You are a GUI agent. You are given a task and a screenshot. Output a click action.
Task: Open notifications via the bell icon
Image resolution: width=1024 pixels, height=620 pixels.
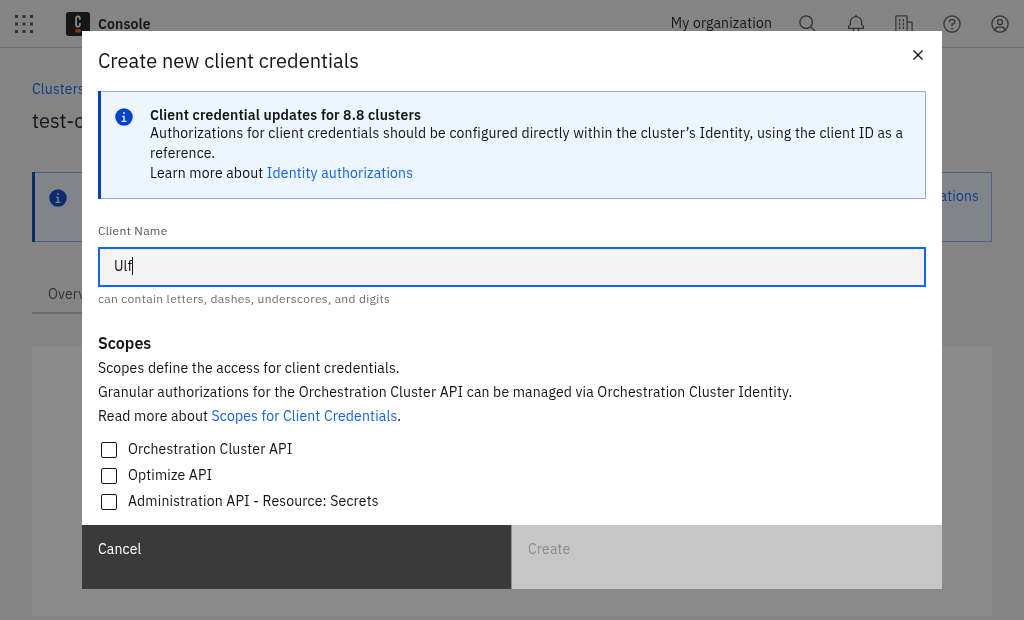point(855,24)
